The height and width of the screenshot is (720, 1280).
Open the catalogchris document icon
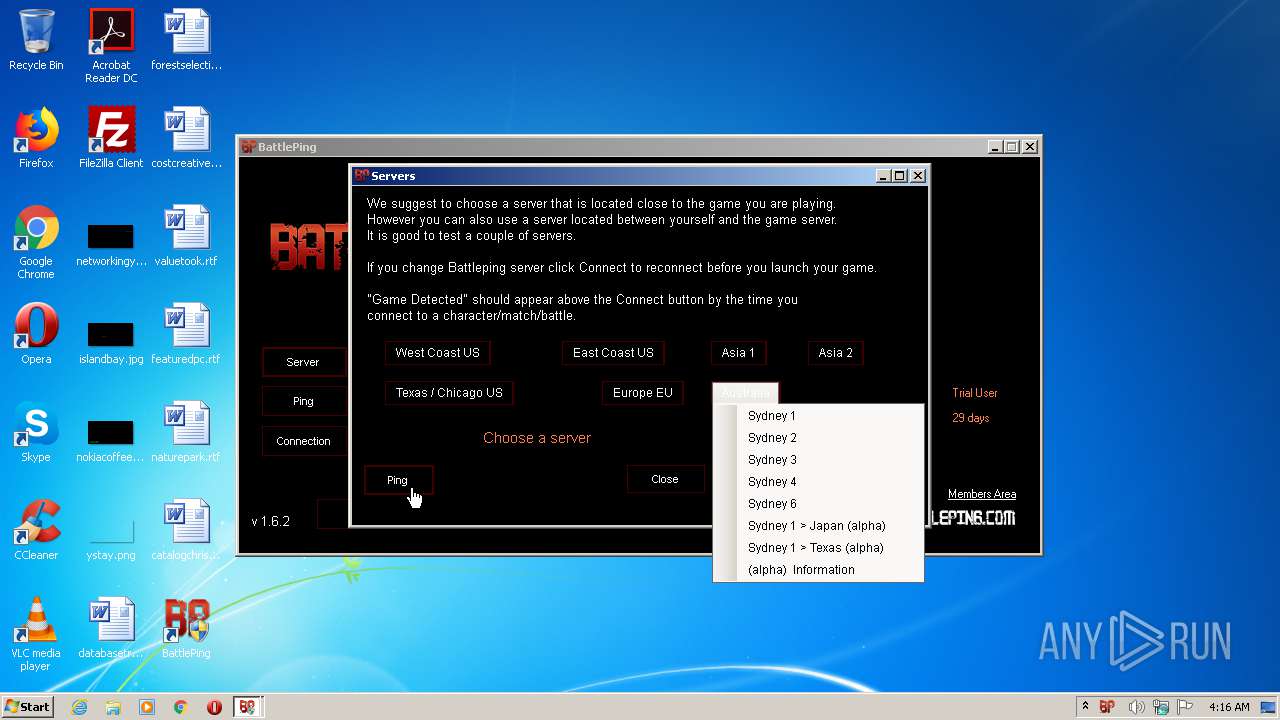[186, 530]
